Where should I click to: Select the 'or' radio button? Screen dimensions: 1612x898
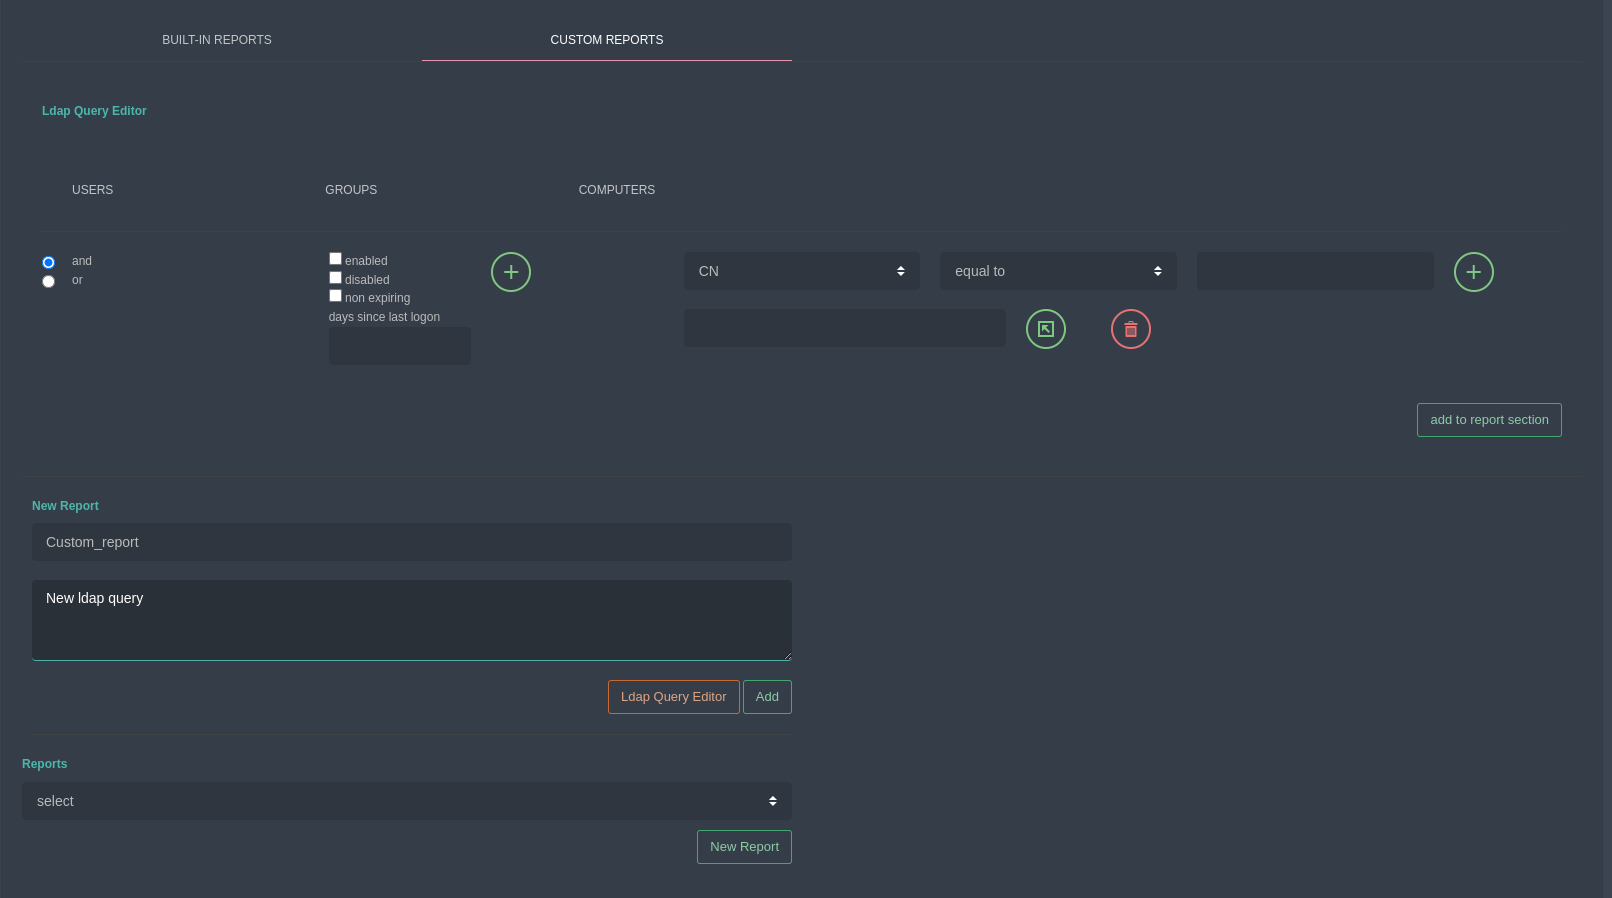[48, 281]
